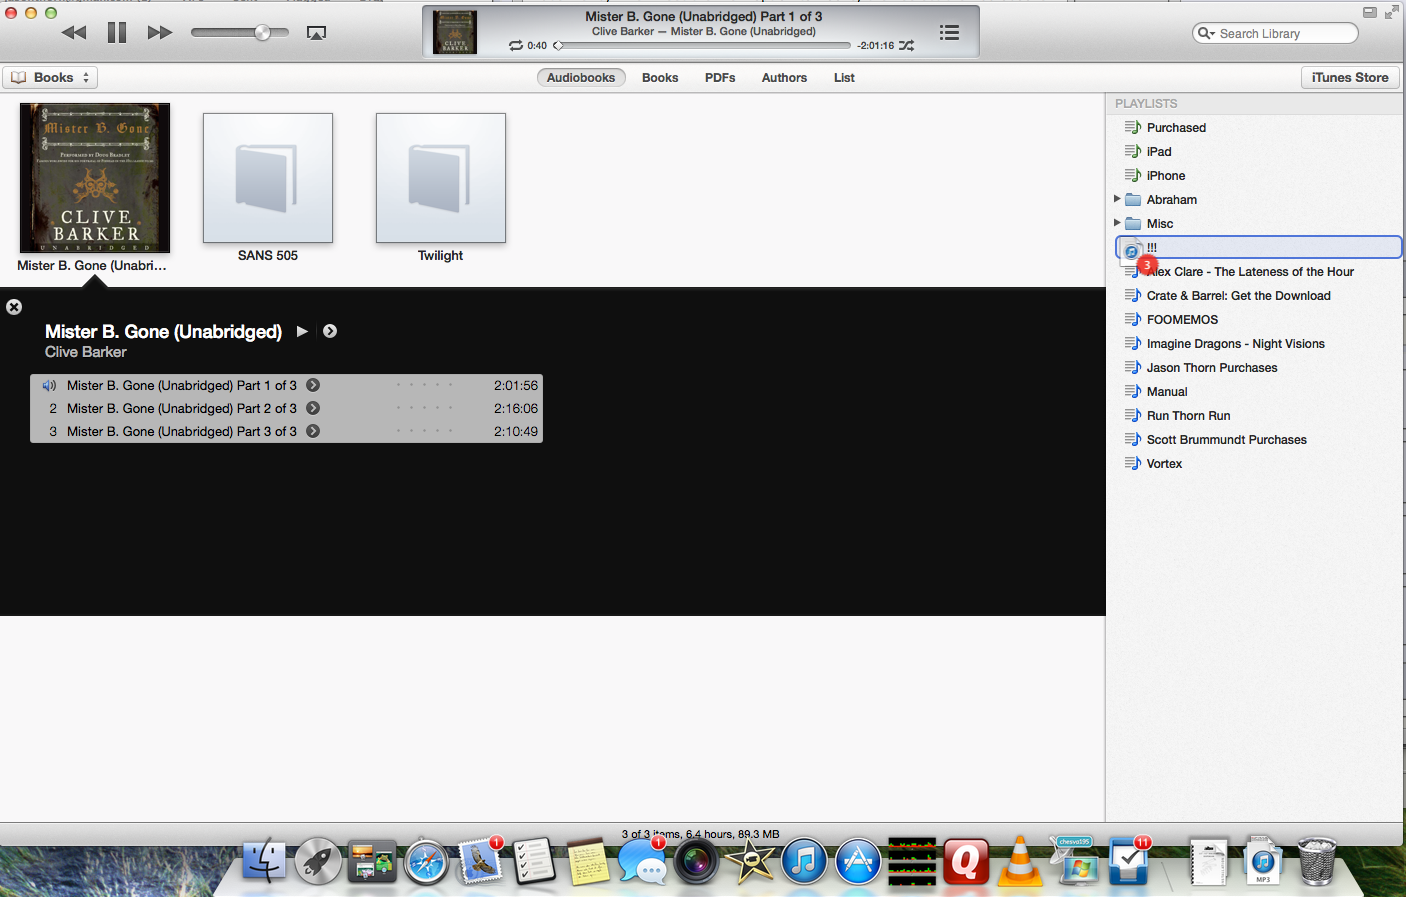Select the Mister B. Gone cover
1406x897 pixels.
95,178
